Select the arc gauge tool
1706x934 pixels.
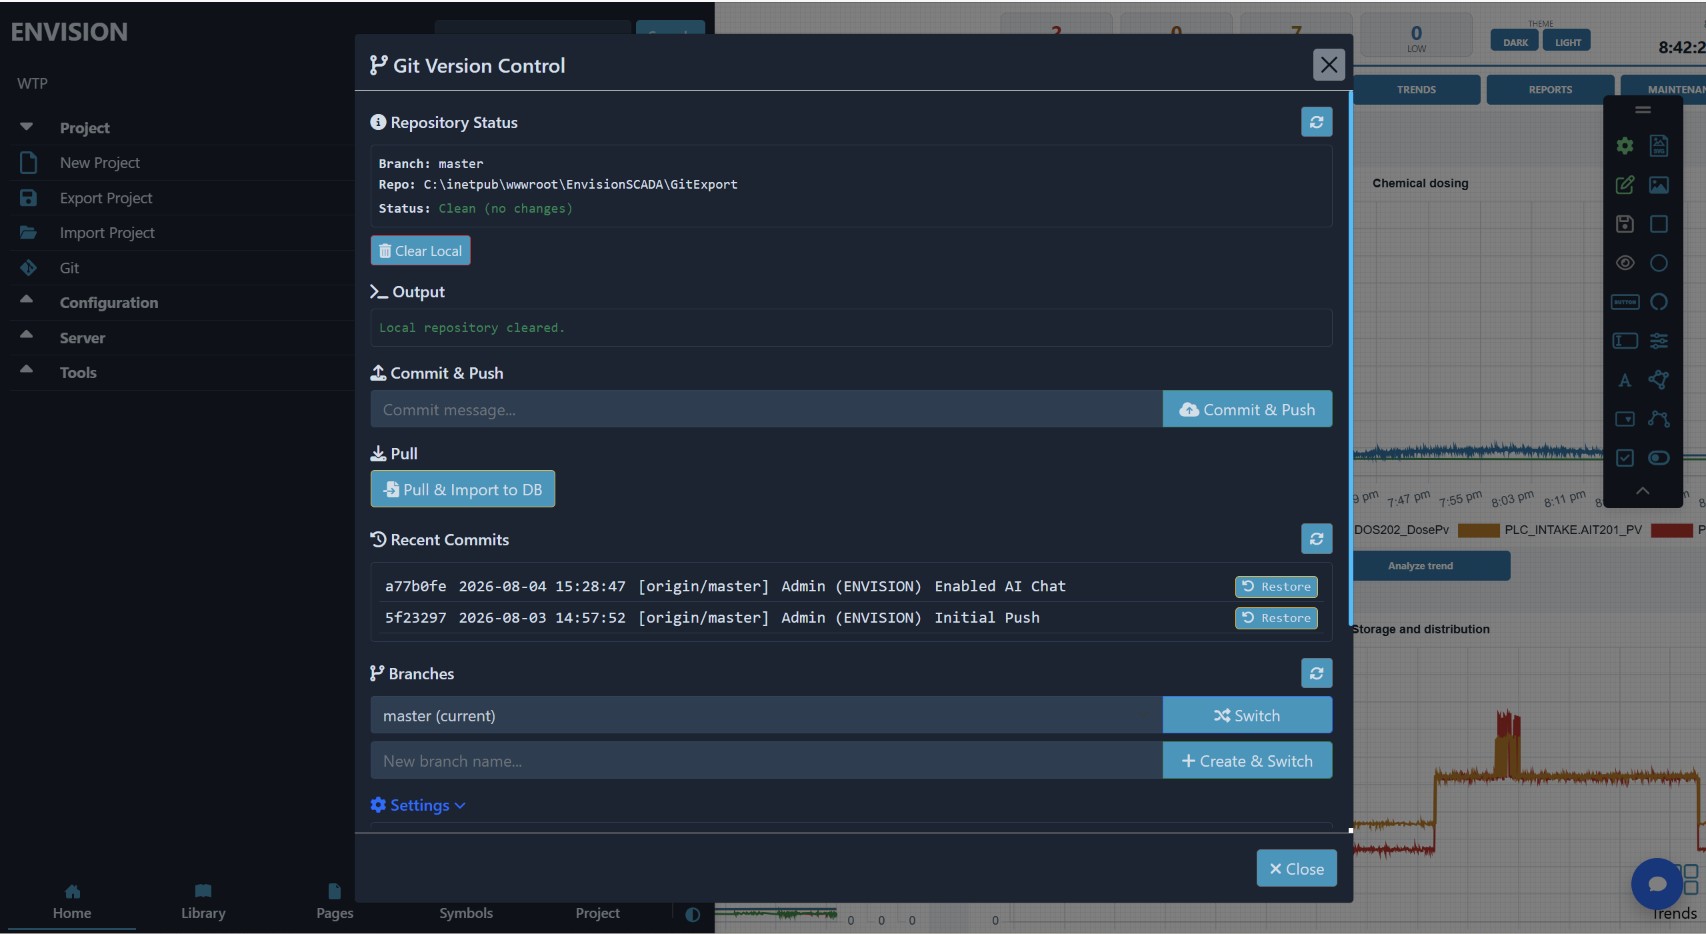point(1659,302)
